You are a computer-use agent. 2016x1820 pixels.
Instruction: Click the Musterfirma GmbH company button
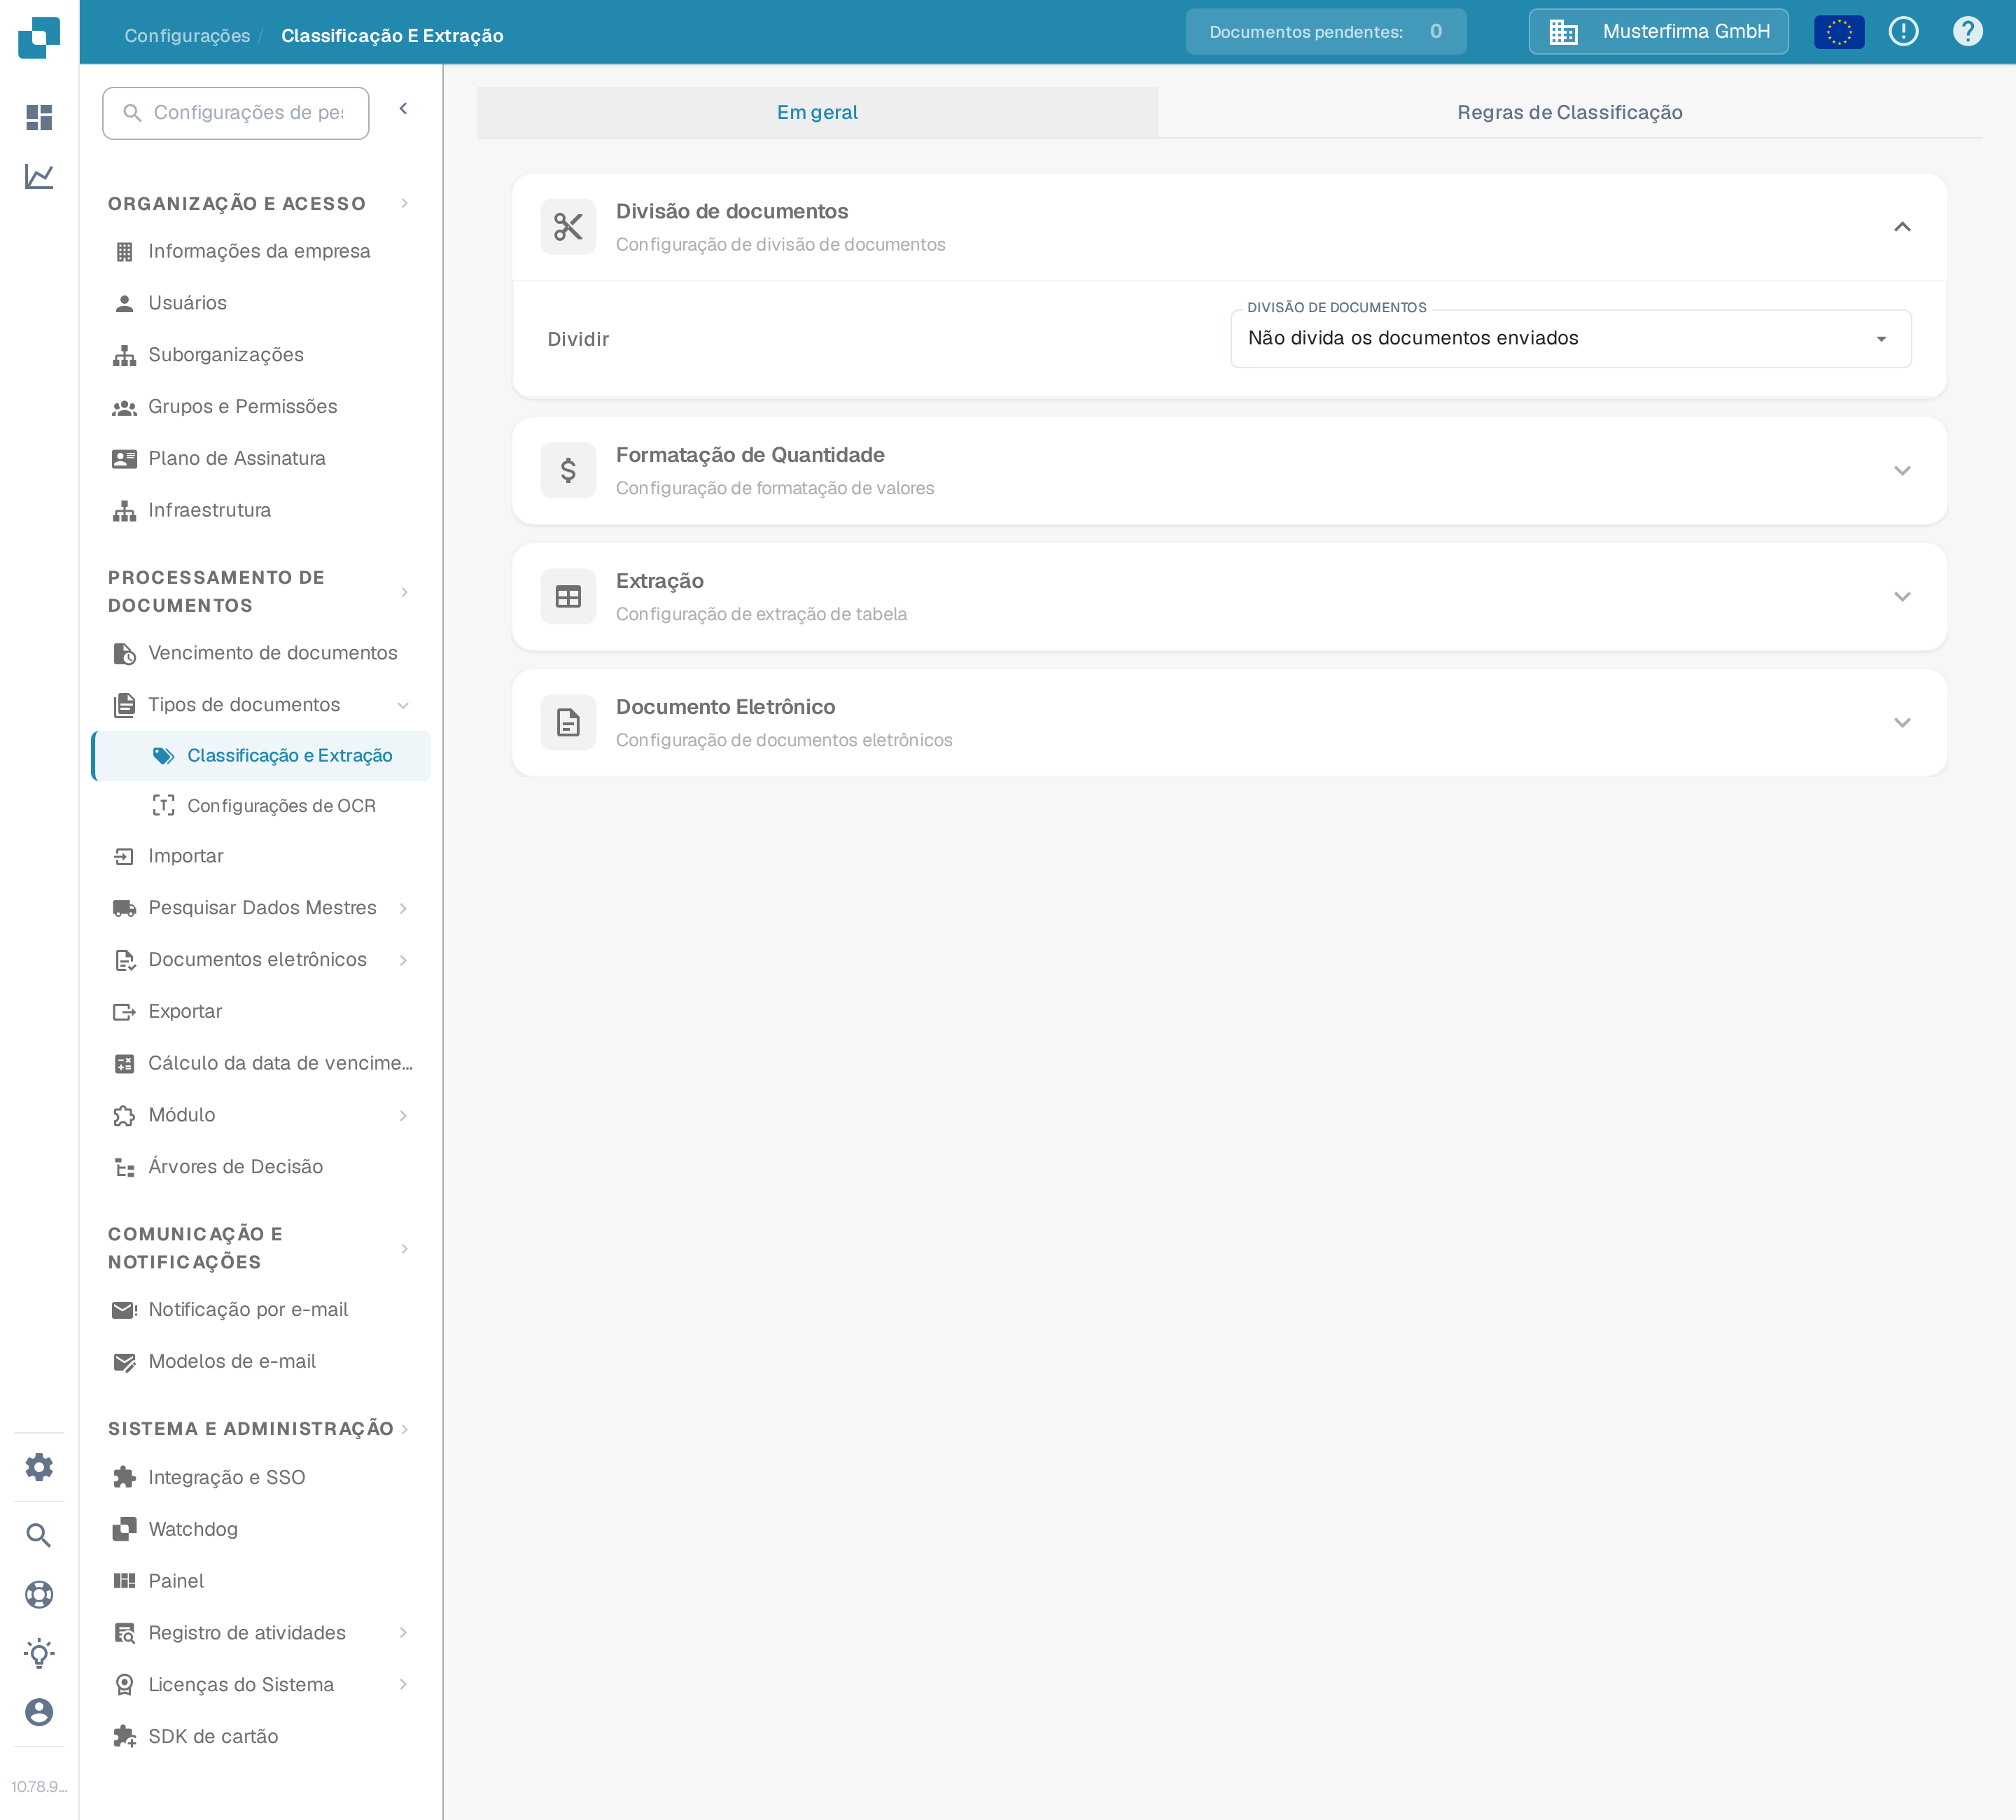[1658, 32]
